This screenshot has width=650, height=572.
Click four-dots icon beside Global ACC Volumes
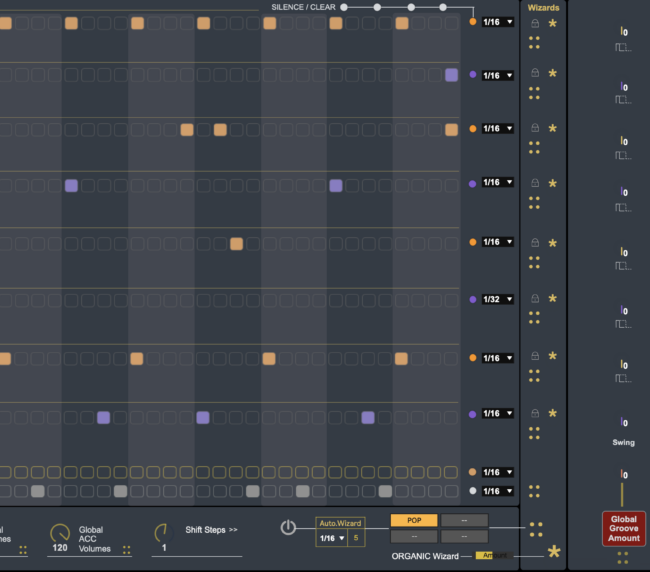[x=126, y=550]
